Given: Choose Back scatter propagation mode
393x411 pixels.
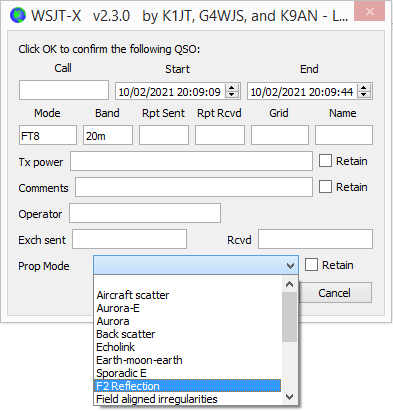Looking at the screenshot, I should [x=188, y=334].
